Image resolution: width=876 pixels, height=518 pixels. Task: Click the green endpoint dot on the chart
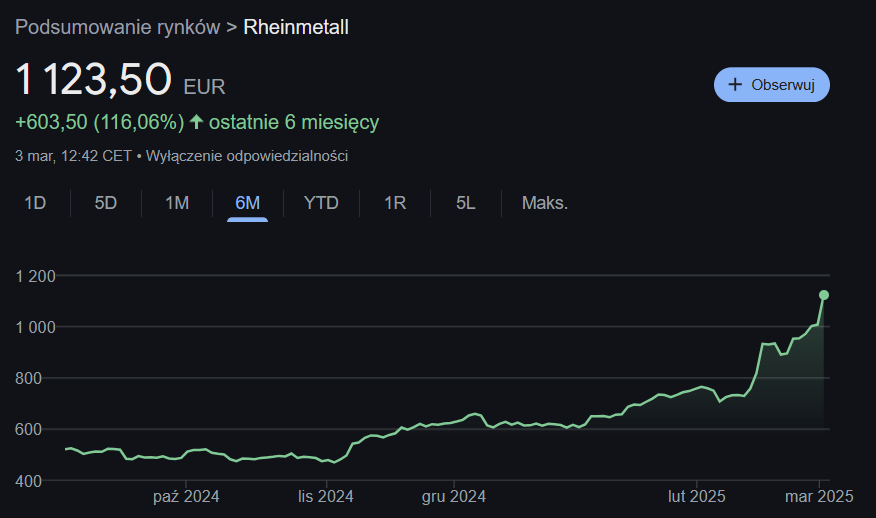coord(824,295)
